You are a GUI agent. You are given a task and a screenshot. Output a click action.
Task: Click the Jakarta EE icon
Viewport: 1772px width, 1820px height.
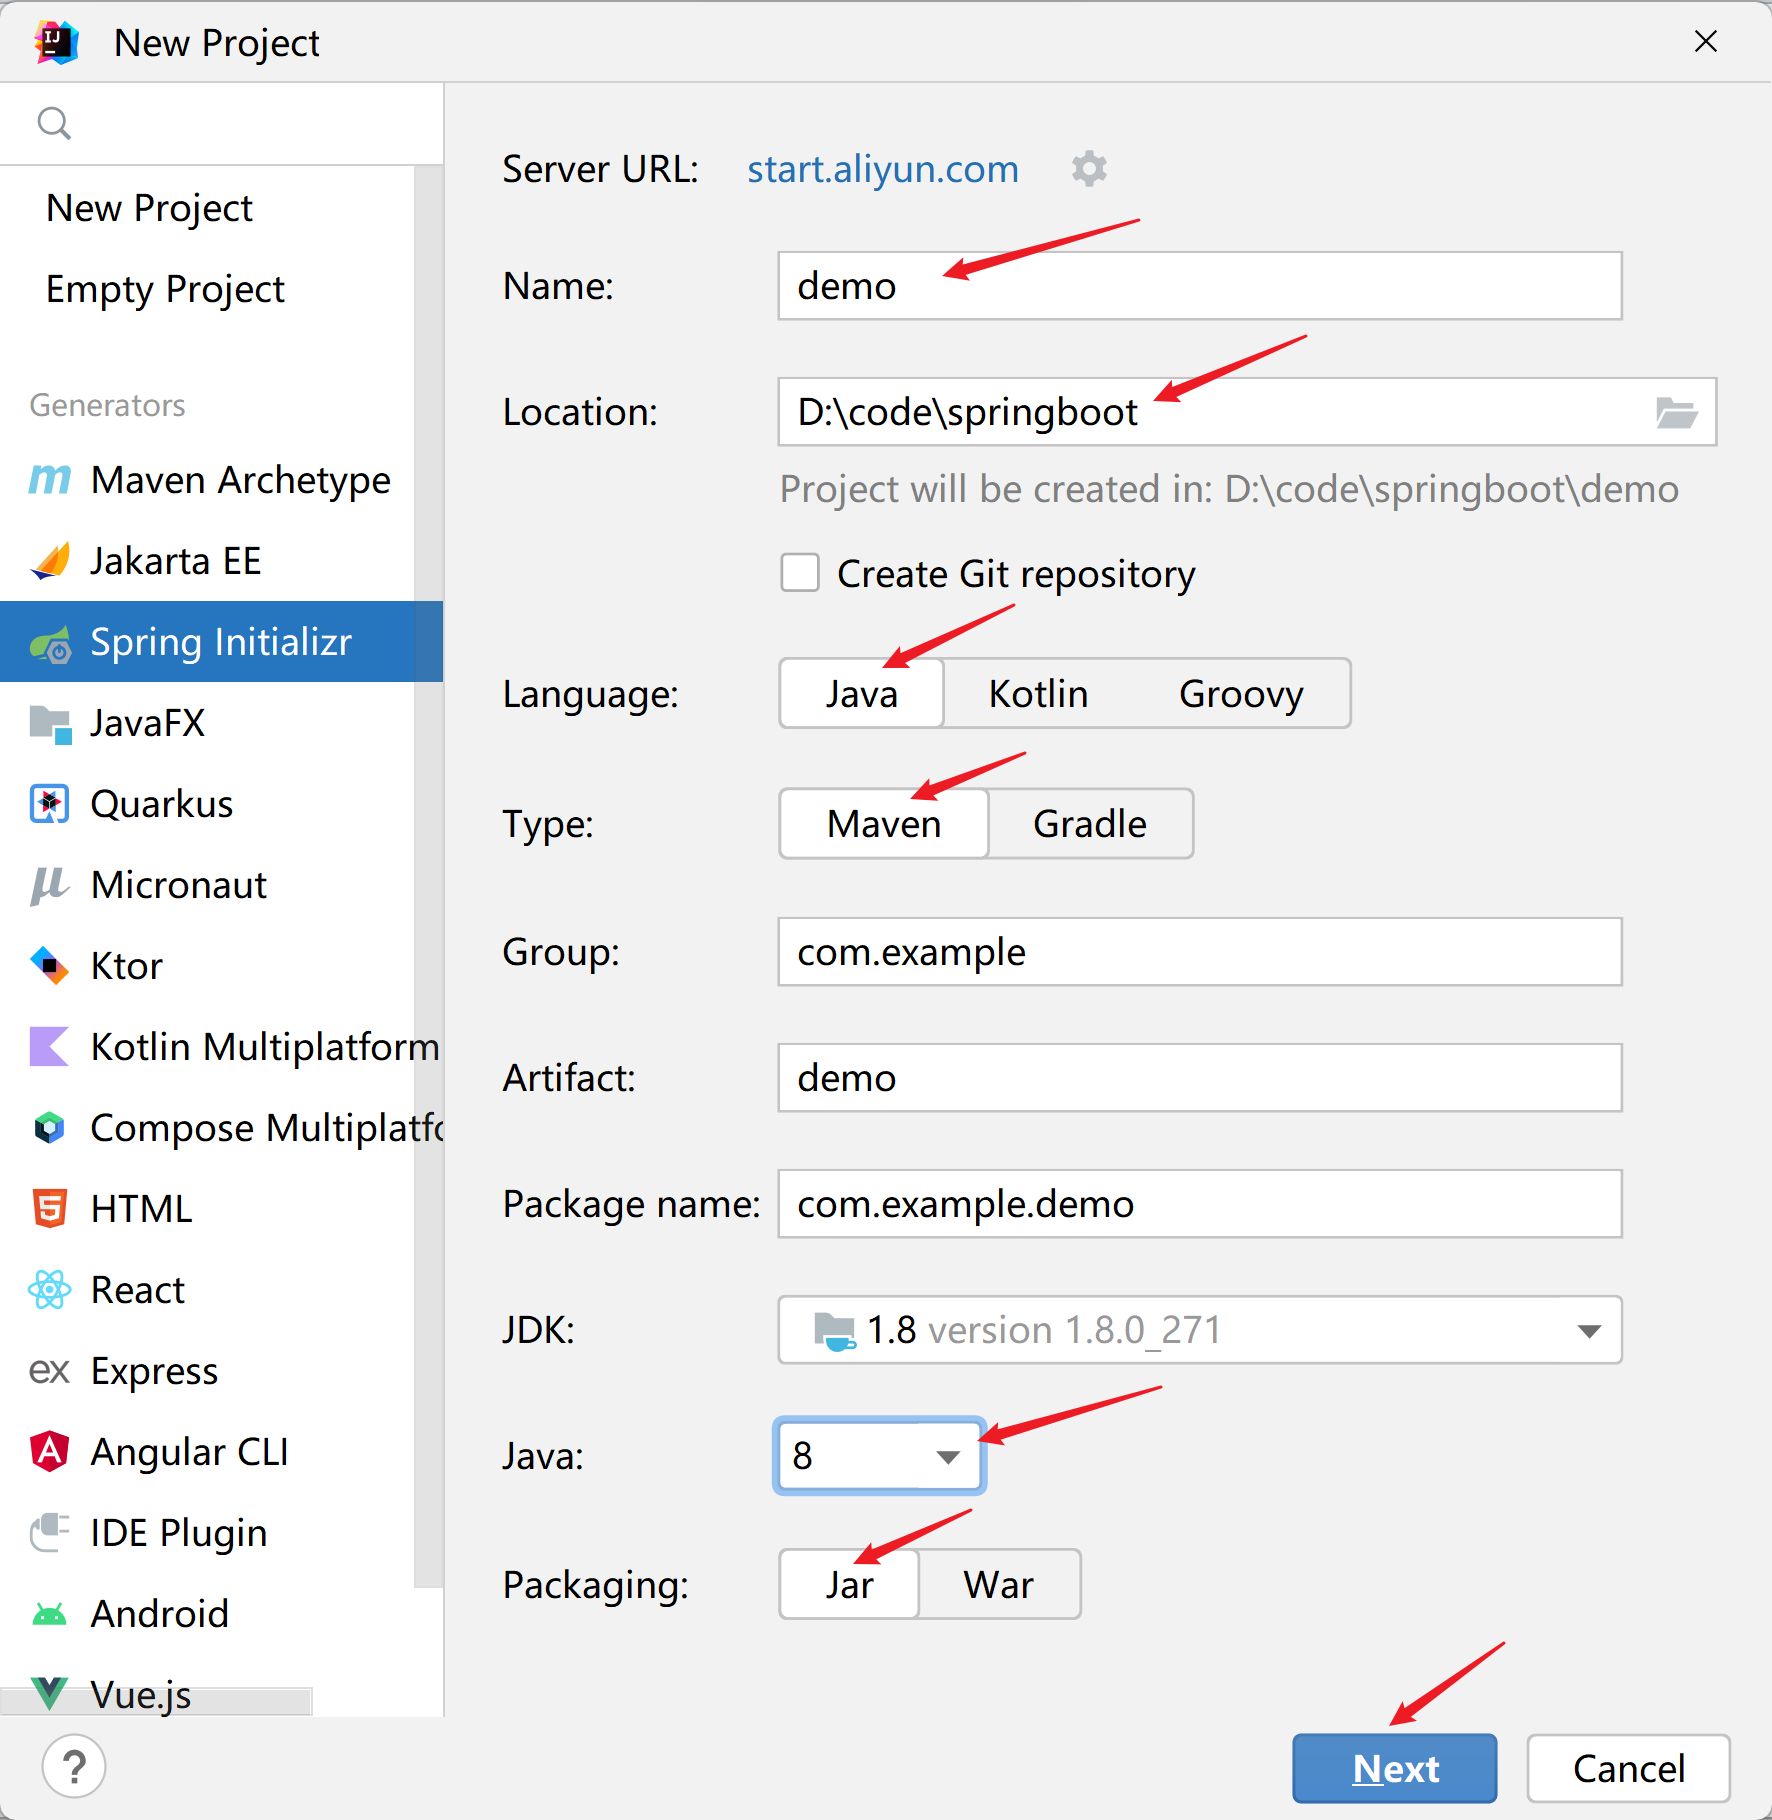[x=50, y=561]
